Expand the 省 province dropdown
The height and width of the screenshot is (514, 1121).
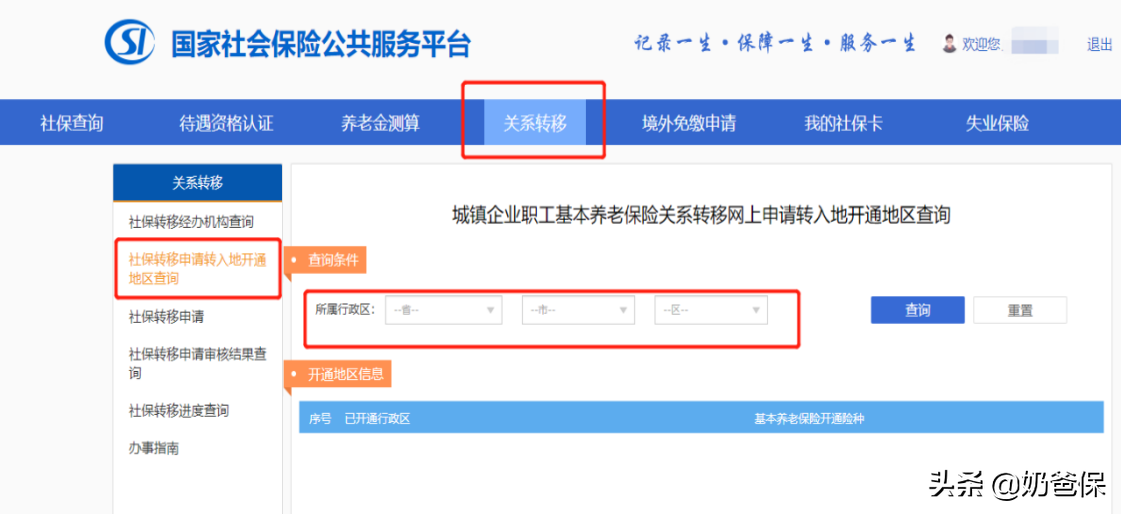(443, 310)
